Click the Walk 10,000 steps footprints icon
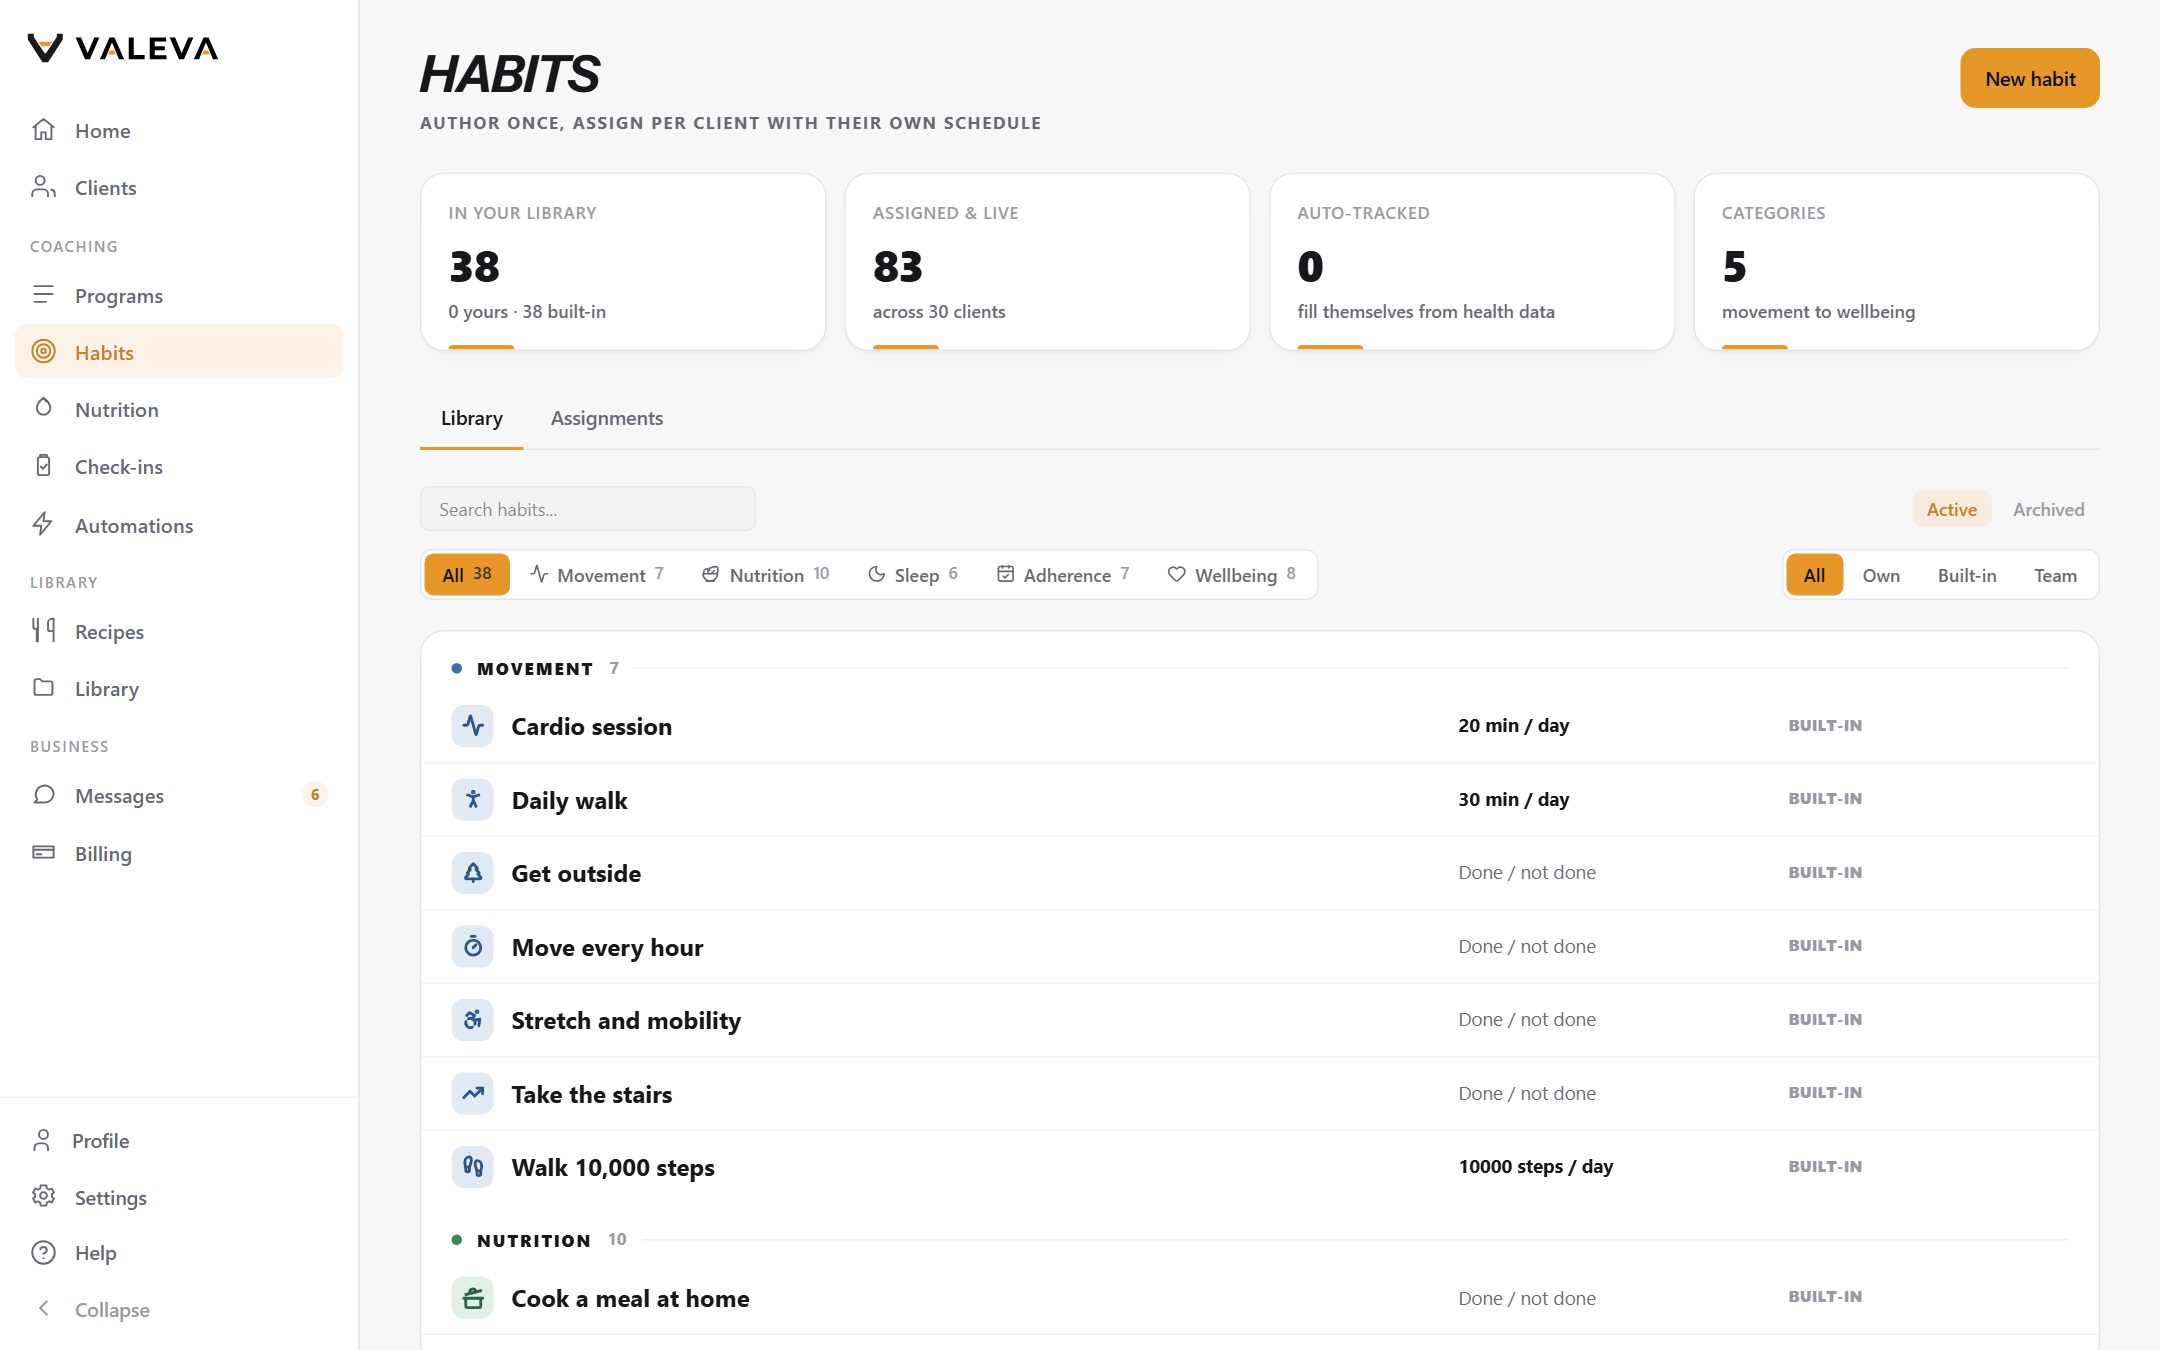Screen dimensions: 2160x1350 coord(473,1167)
